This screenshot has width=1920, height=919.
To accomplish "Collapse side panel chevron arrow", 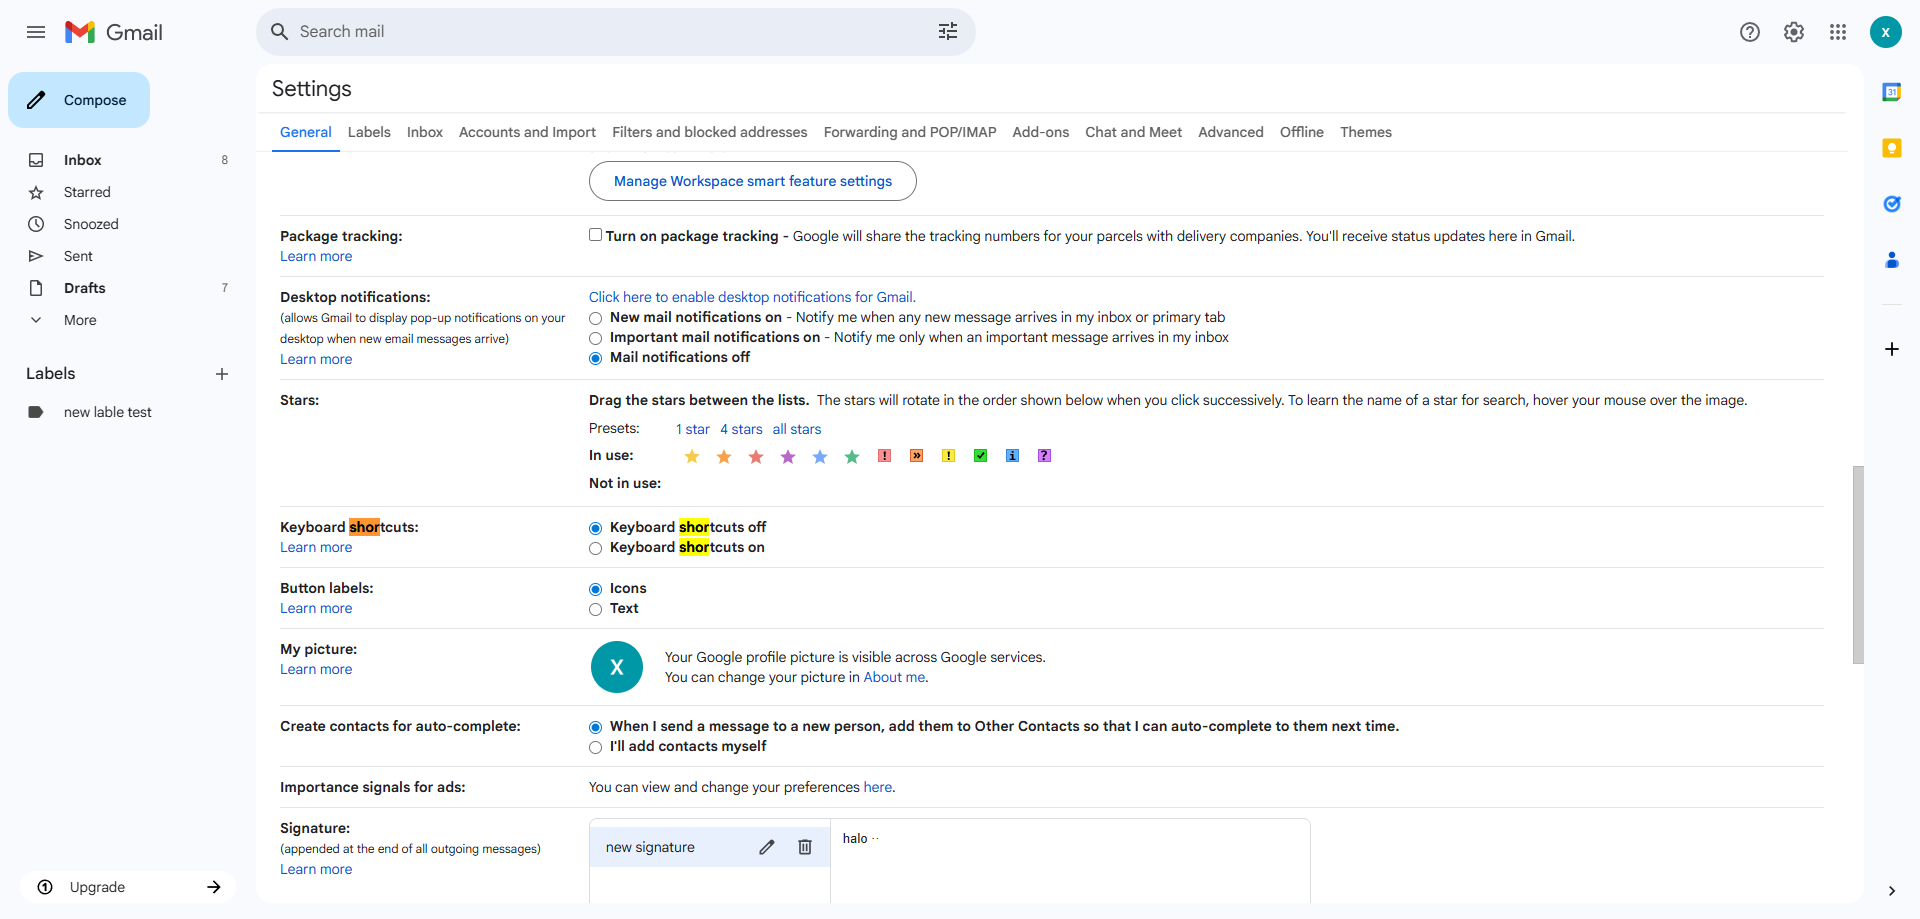I will pos(1892,890).
